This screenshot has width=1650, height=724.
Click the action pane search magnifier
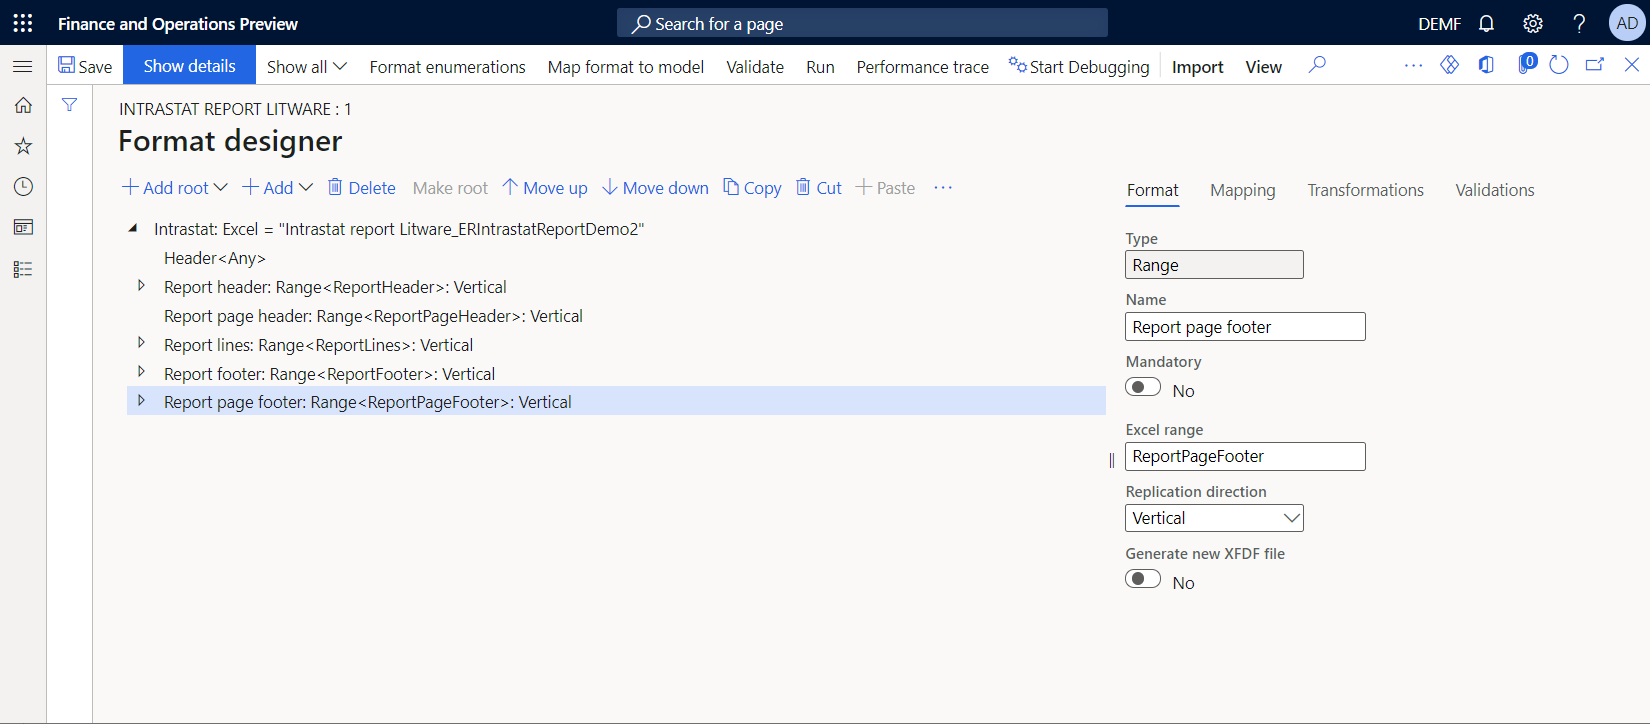tap(1317, 65)
